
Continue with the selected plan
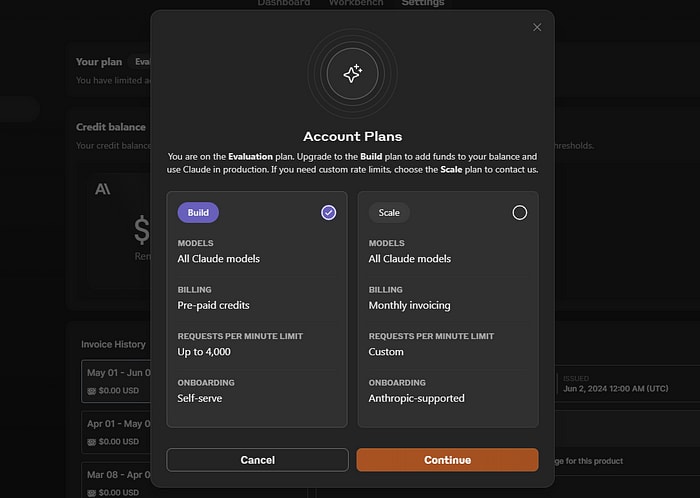[447, 460]
